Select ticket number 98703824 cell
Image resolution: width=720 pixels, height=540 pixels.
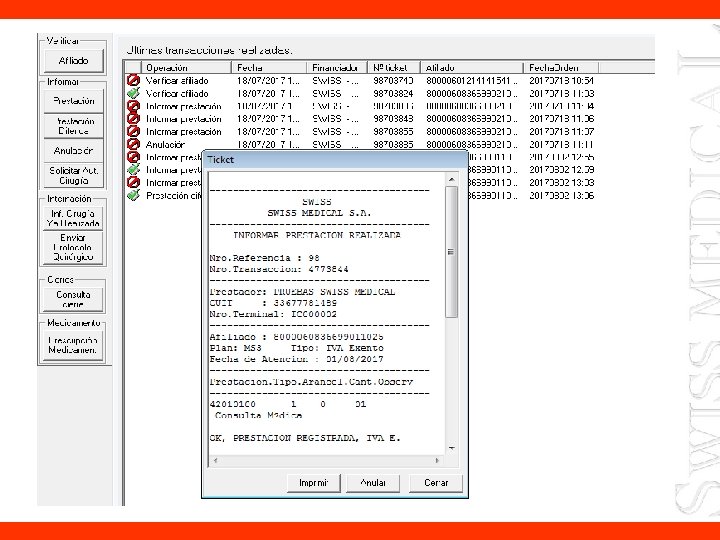393,94
